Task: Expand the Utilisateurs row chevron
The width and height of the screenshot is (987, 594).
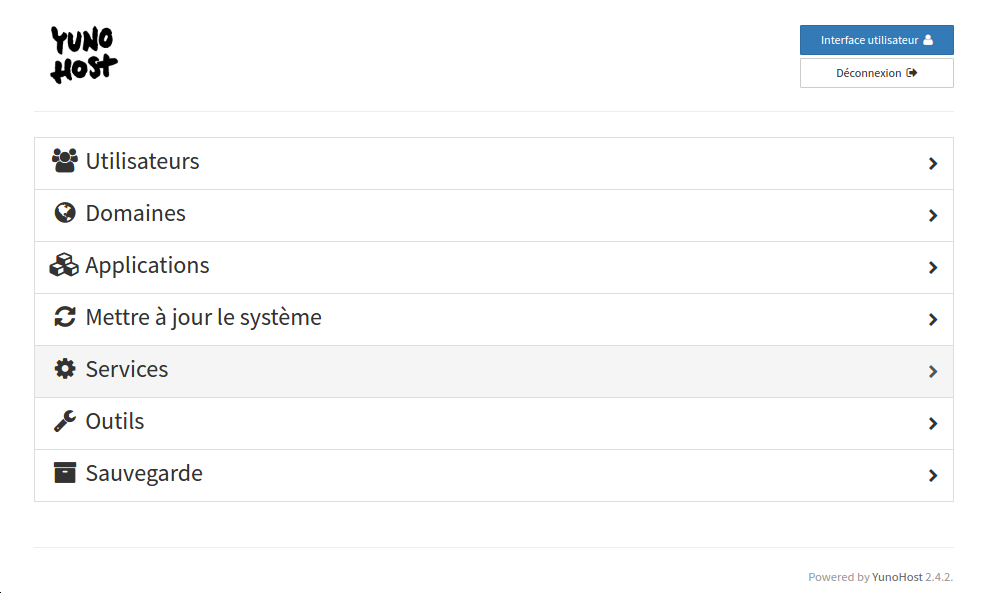Action: coord(933,164)
